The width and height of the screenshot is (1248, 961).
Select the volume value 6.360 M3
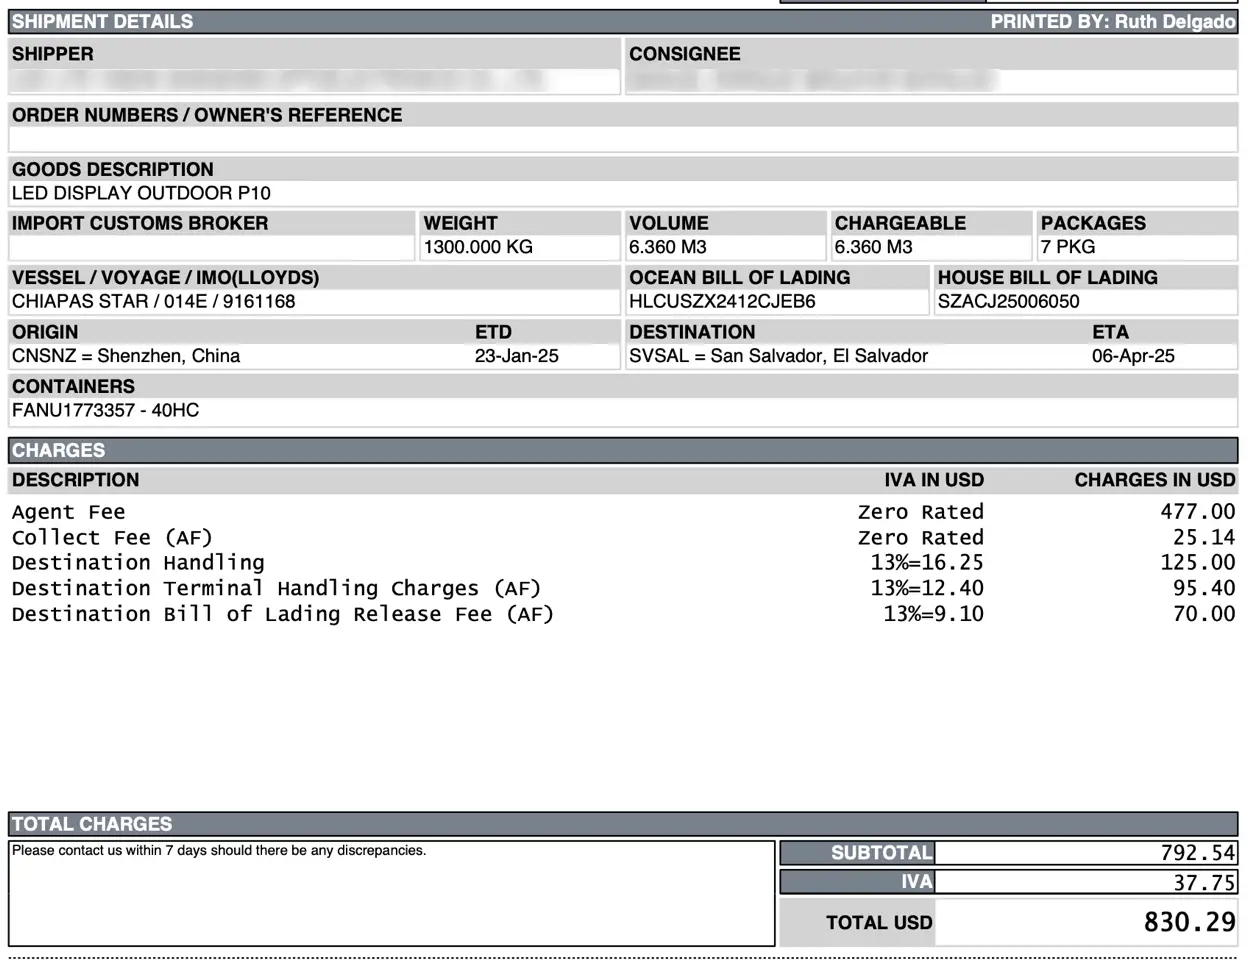(x=667, y=247)
